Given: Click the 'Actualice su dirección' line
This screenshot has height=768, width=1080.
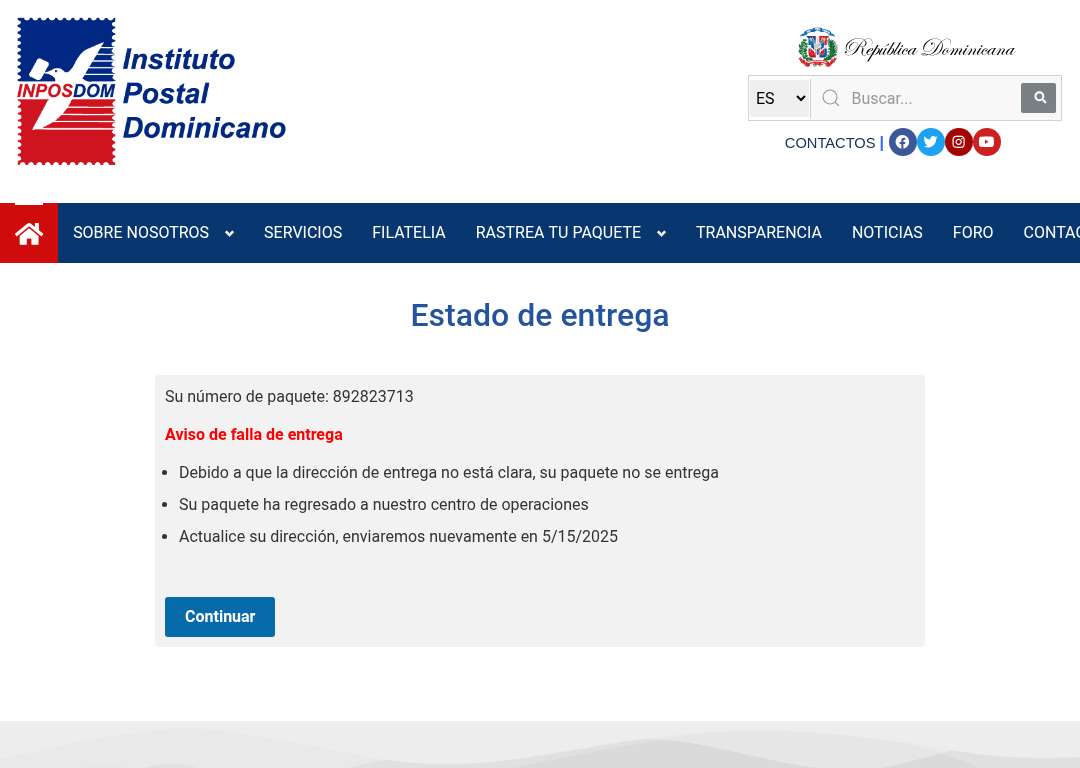Looking at the screenshot, I should click(x=398, y=537).
